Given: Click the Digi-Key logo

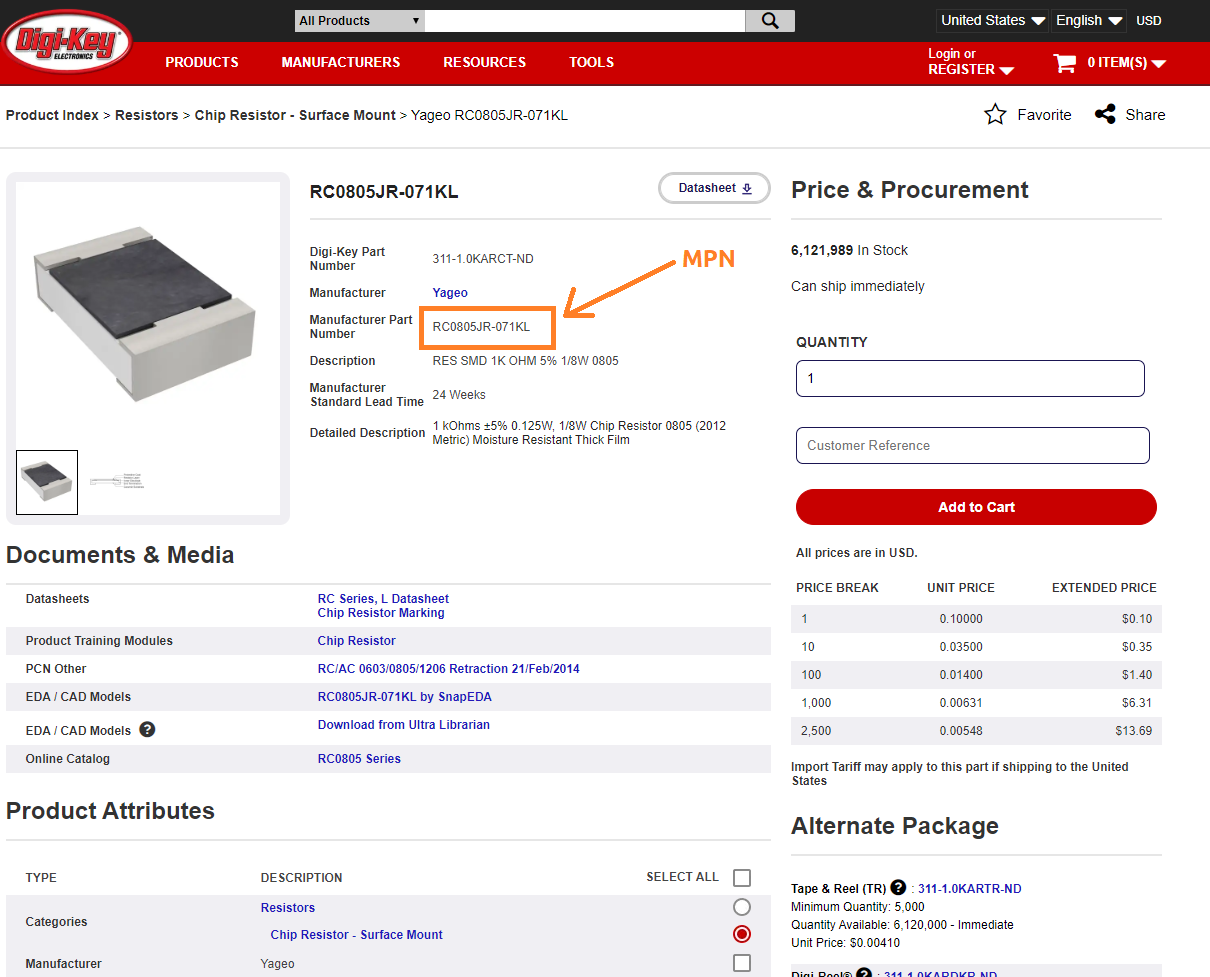Looking at the screenshot, I should (x=67, y=42).
